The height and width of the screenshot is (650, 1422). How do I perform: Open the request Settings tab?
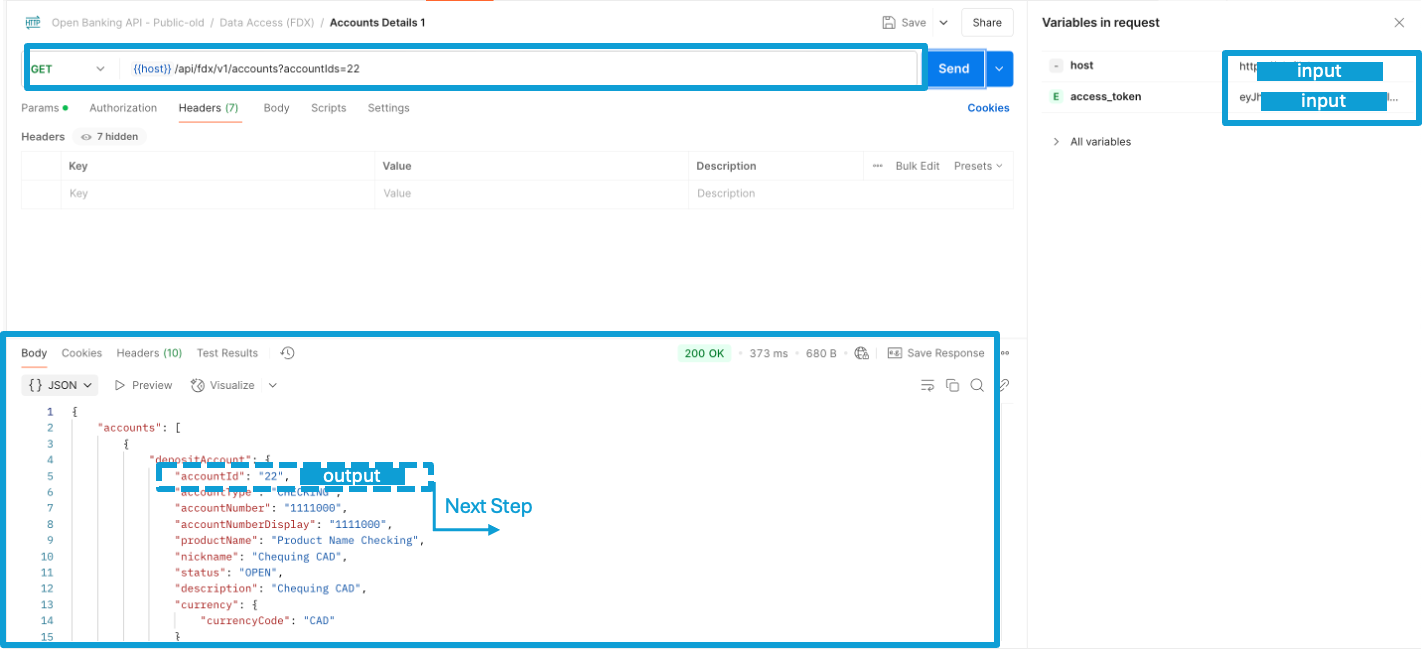pyautogui.click(x=388, y=108)
